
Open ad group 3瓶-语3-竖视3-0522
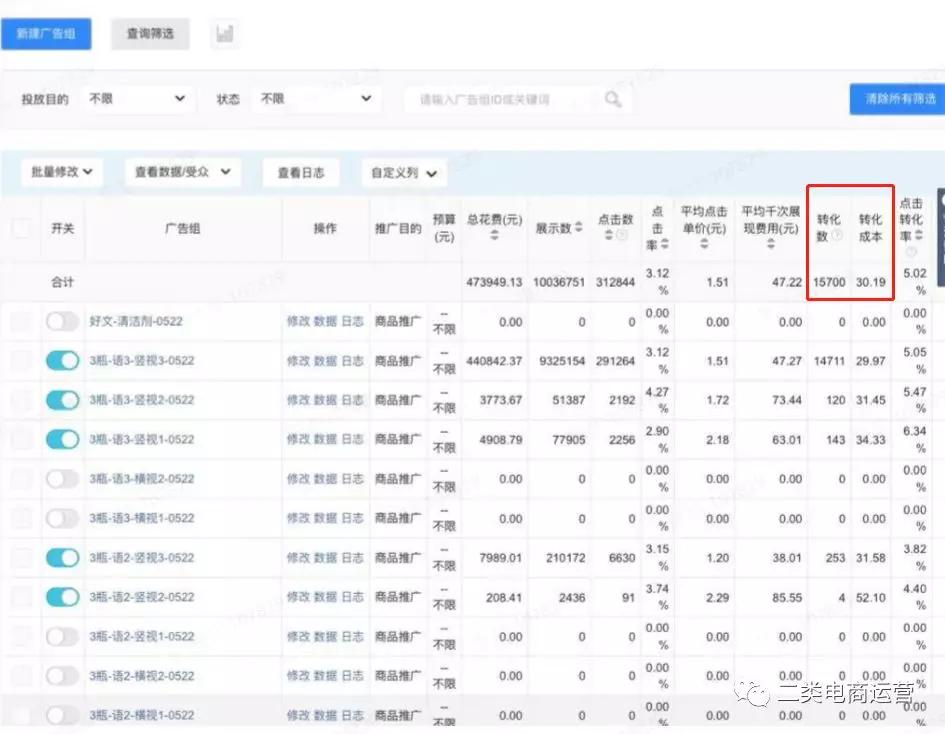click(x=142, y=361)
